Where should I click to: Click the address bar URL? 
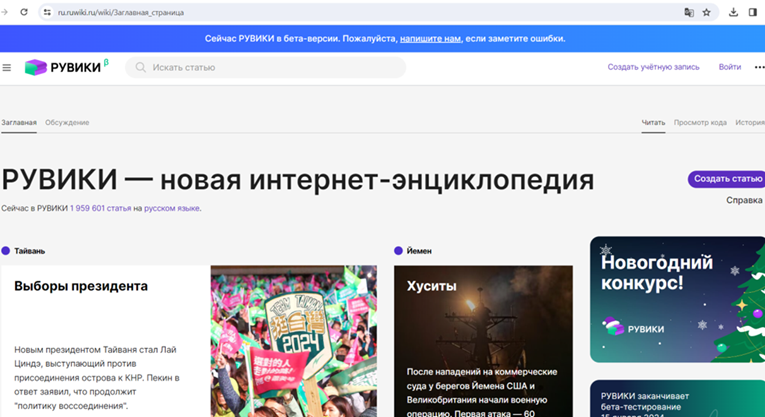click(121, 13)
